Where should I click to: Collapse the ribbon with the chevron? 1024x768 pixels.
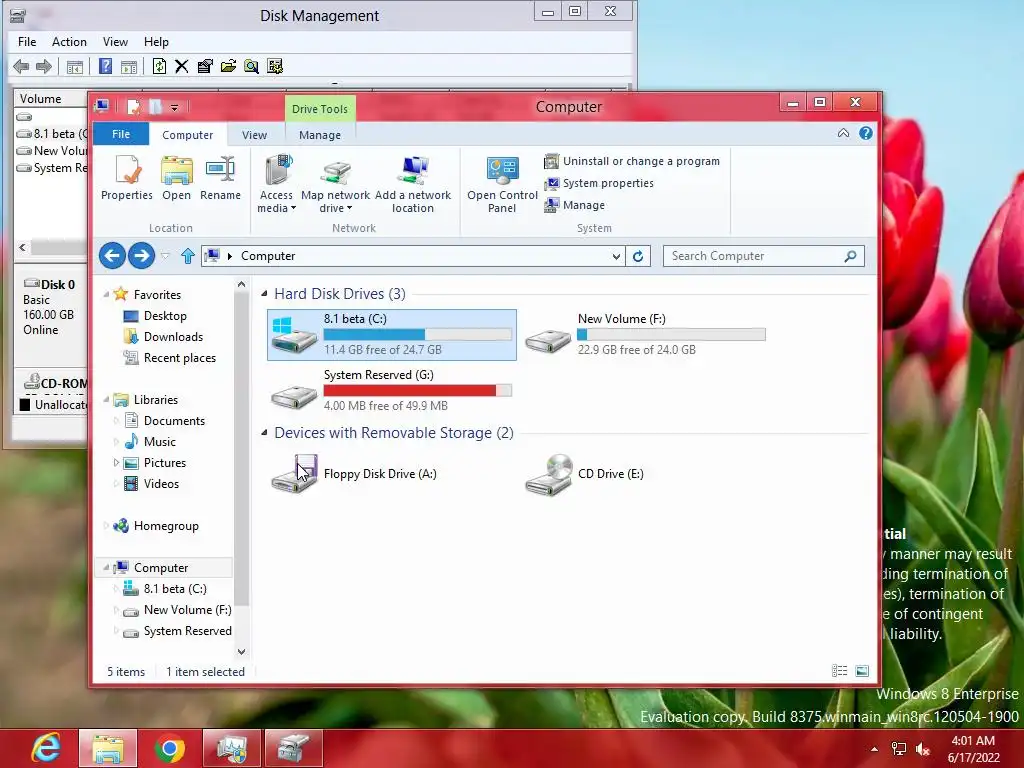(x=844, y=133)
